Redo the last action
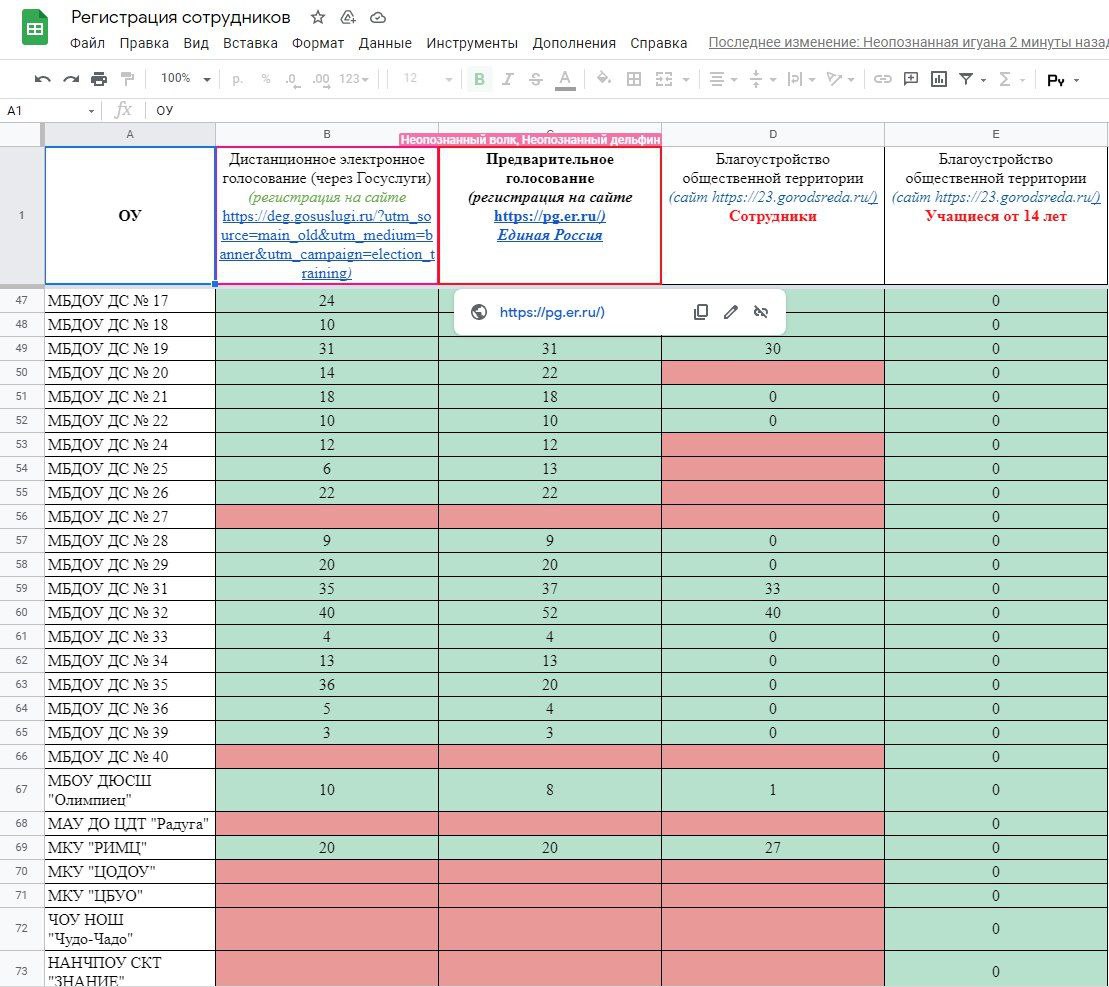The height and width of the screenshot is (987, 1109). [71, 79]
